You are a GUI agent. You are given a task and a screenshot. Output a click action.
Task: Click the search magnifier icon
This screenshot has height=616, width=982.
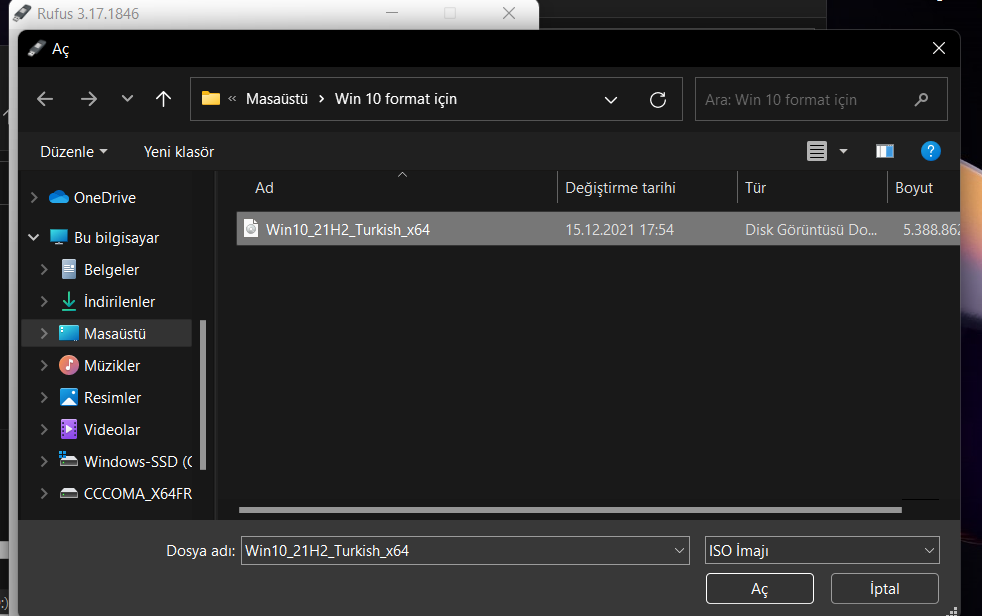[x=921, y=100]
